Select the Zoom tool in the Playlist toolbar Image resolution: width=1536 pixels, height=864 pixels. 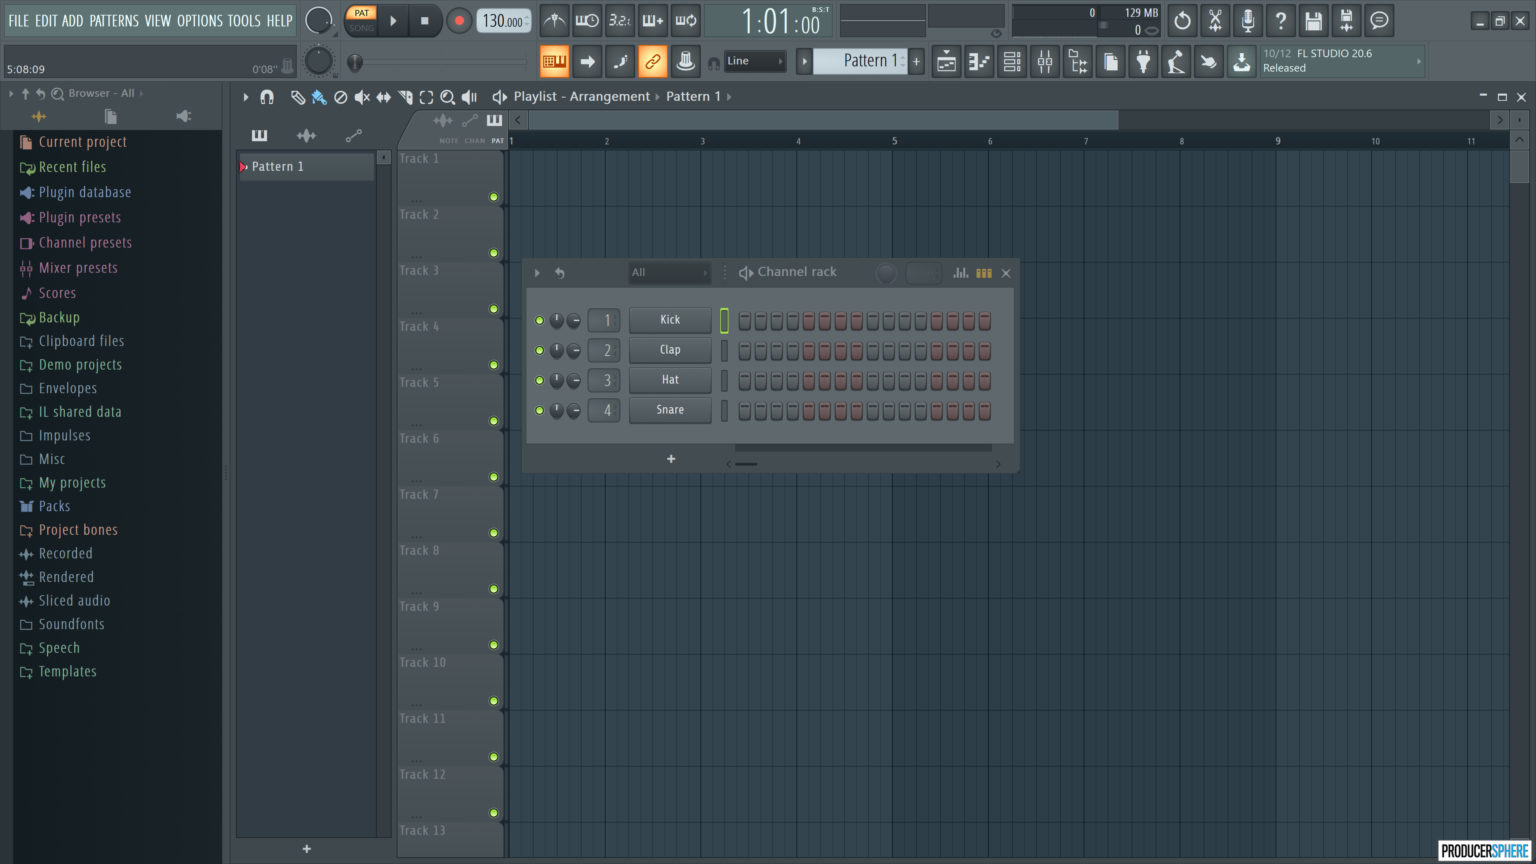[447, 97]
